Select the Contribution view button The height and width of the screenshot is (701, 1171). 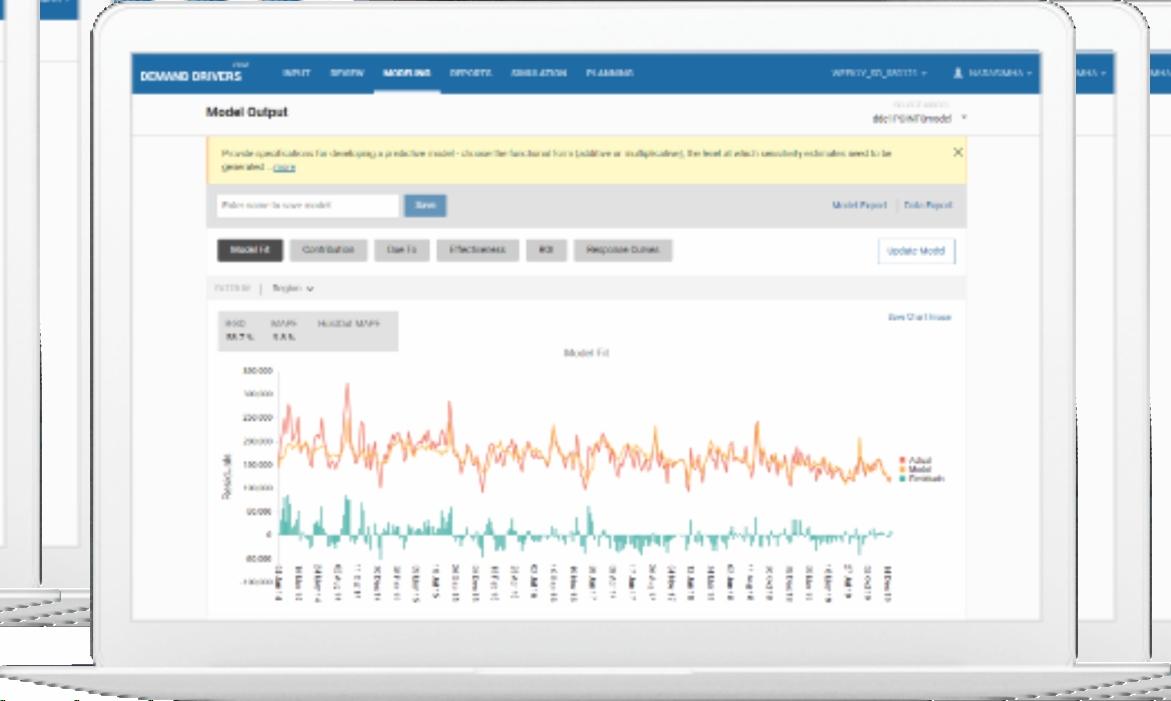pos(328,250)
